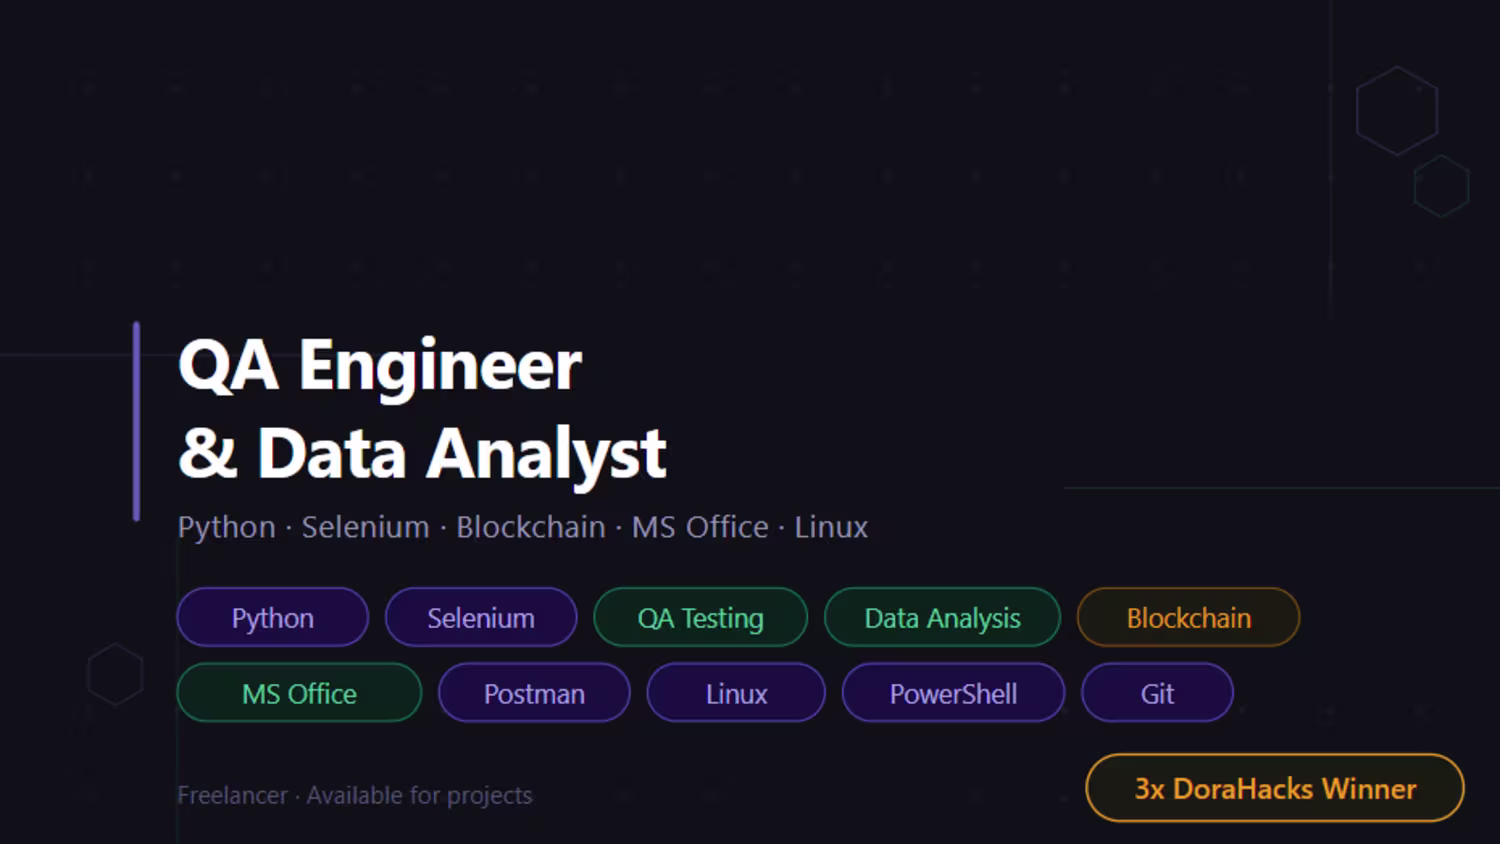Click the 3x DoraHacks Winner badge
The height and width of the screenshot is (844, 1500).
pyautogui.click(x=1275, y=789)
